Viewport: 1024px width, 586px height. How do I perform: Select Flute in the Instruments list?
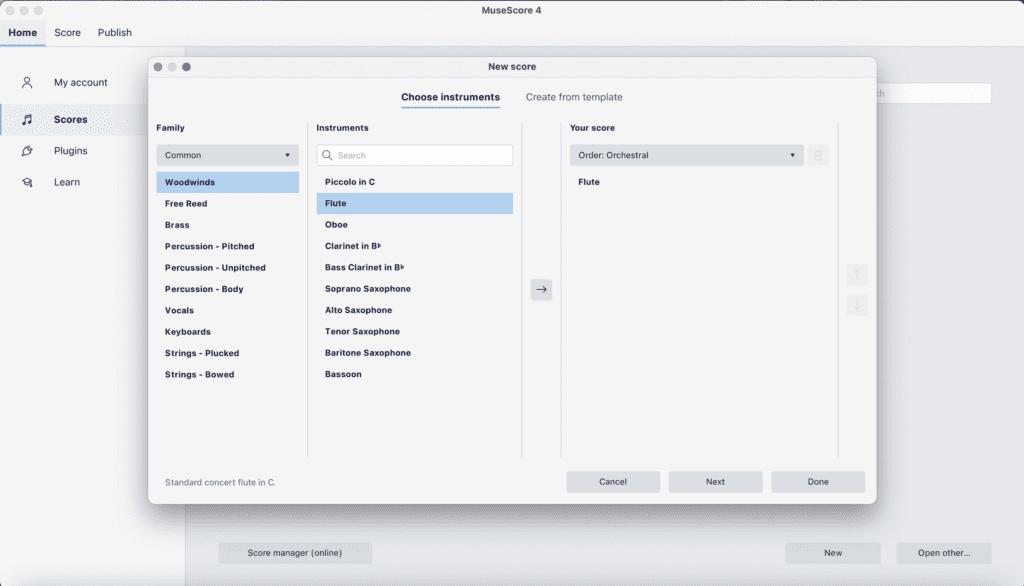(x=415, y=203)
